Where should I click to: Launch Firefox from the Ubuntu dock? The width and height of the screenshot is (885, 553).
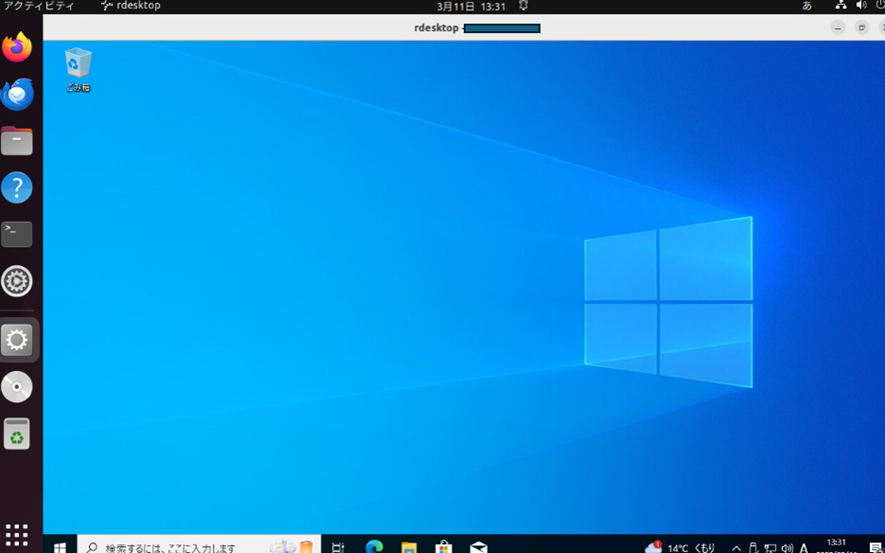(x=17, y=47)
